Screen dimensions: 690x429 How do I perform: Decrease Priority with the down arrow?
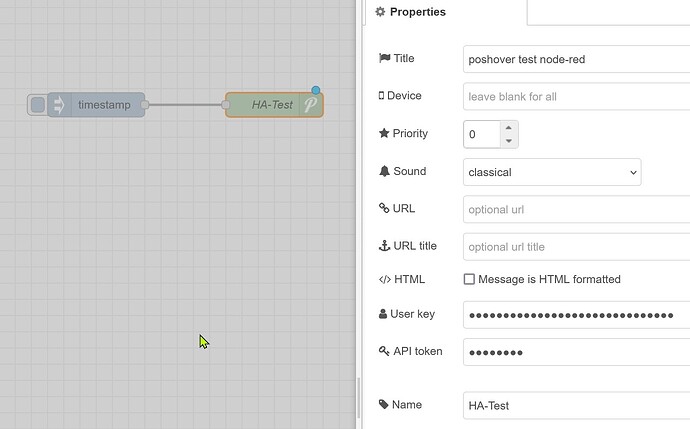[508, 140]
